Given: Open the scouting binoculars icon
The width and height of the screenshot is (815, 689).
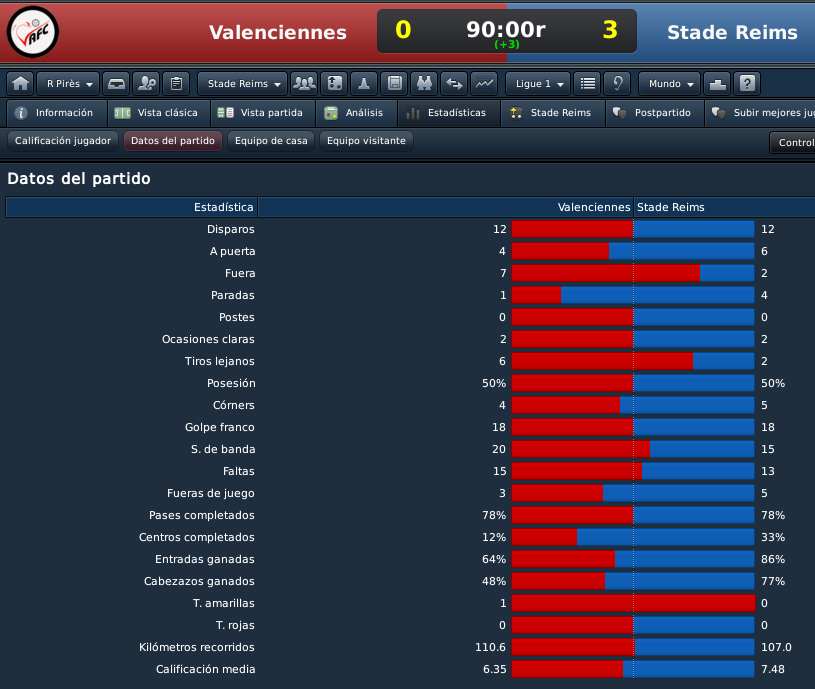Looking at the screenshot, I should click(425, 84).
